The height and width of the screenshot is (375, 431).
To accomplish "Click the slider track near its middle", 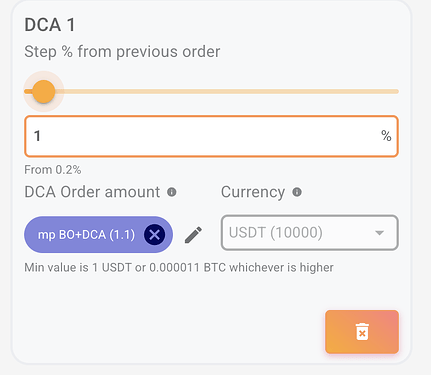I will point(211,91).
